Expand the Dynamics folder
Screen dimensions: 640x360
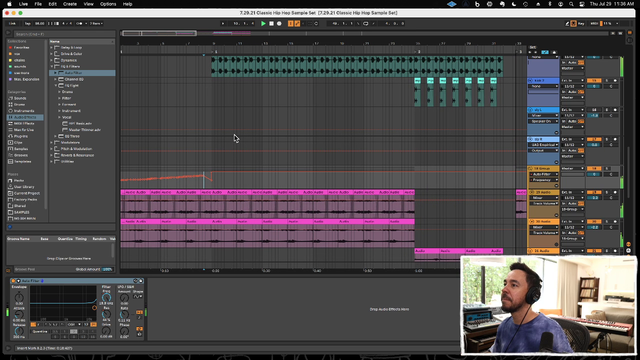51,60
